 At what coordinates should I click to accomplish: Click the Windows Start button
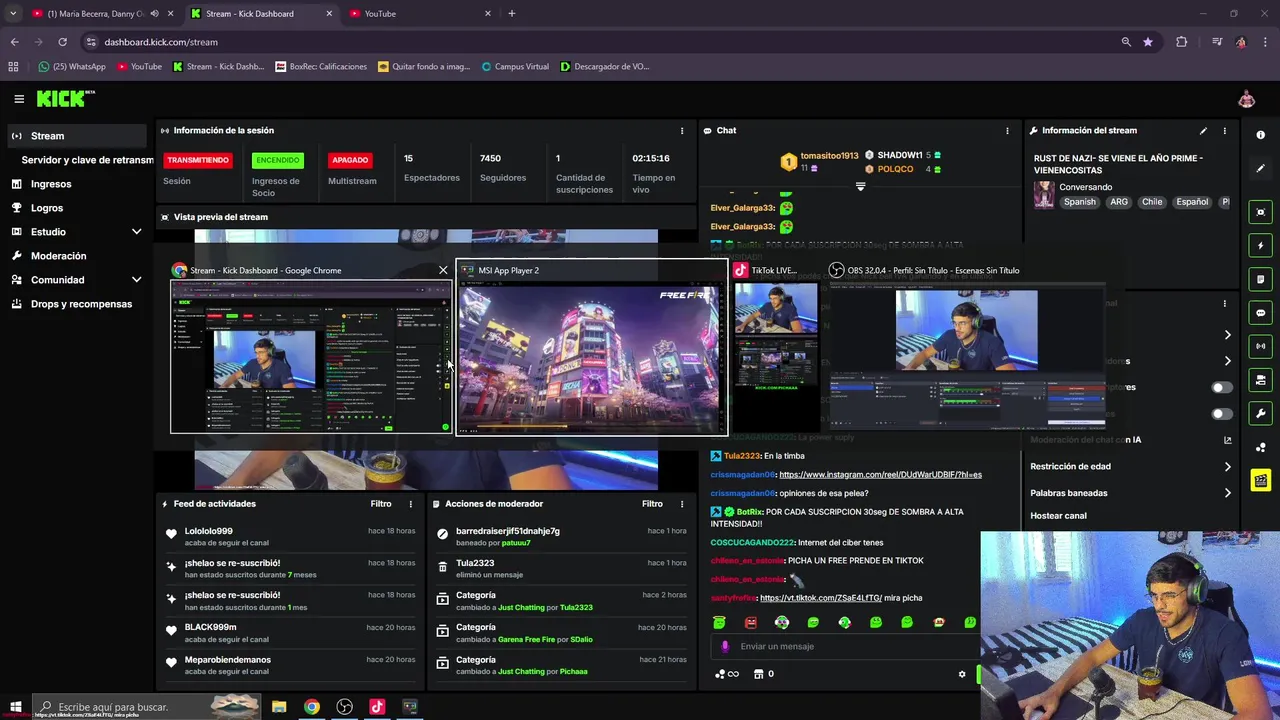point(15,707)
